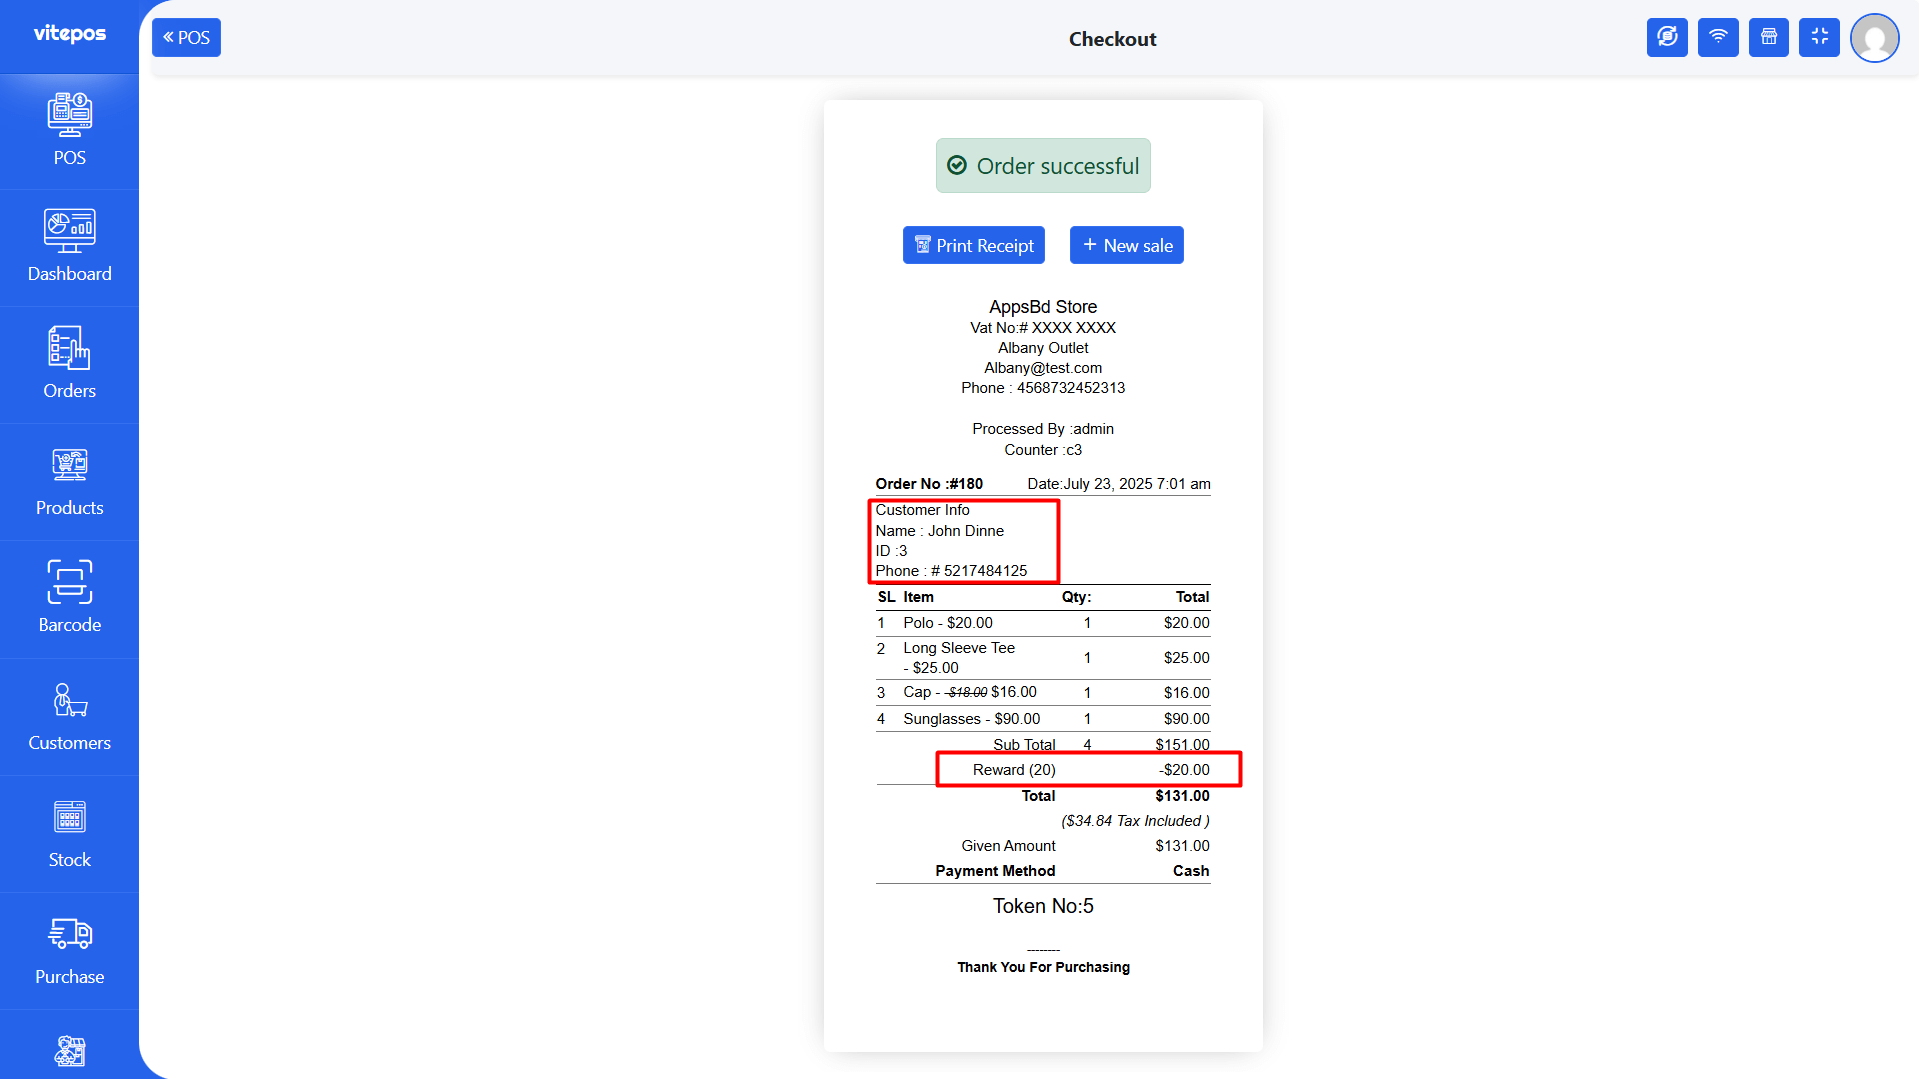Click the Order successful banner

[x=1043, y=166]
